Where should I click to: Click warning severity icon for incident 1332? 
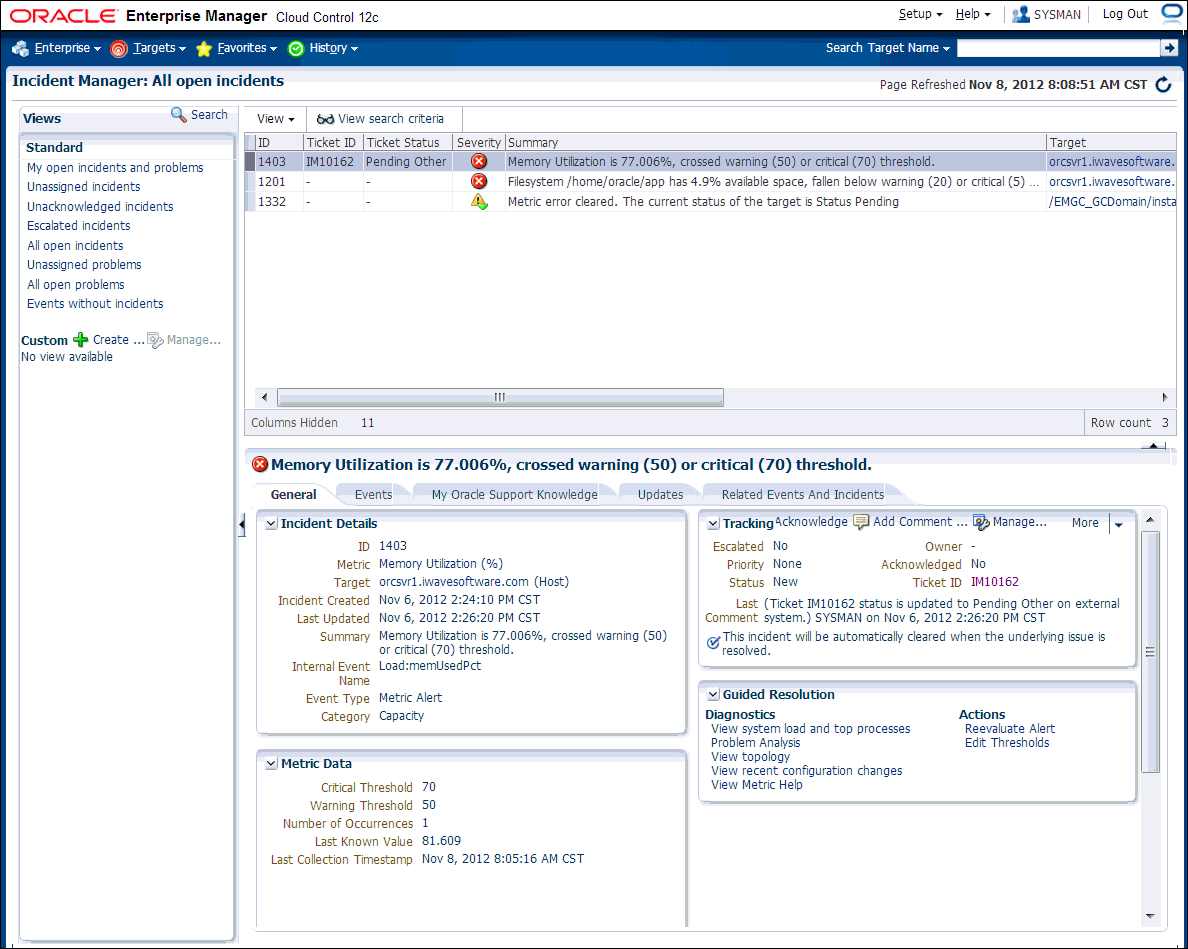pyautogui.click(x=479, y=201)
